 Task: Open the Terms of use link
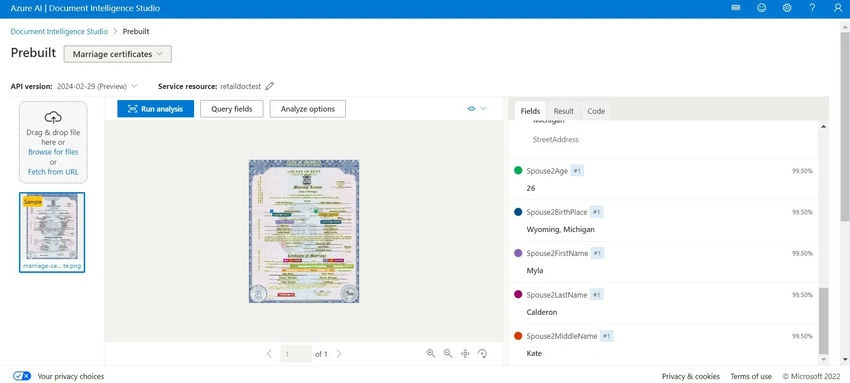[x=751, y=376]
